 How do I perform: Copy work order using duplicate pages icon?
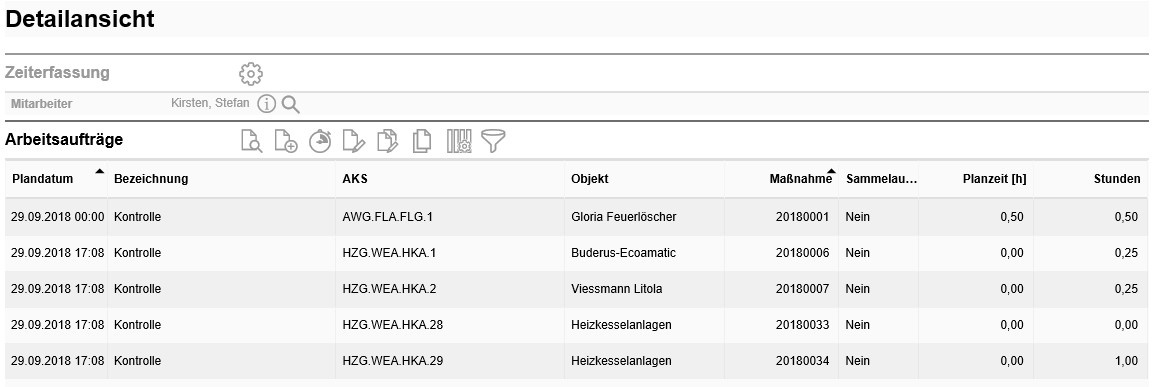[422, 141]
